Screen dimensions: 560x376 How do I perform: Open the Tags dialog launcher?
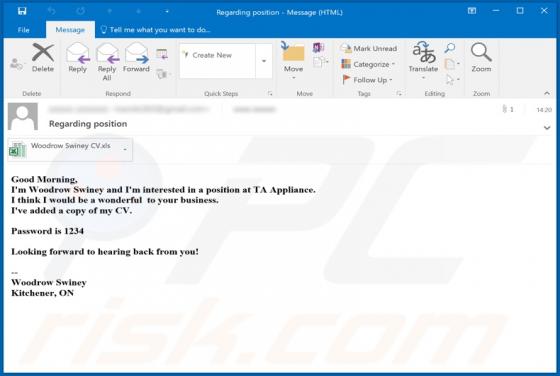(399, 94)
